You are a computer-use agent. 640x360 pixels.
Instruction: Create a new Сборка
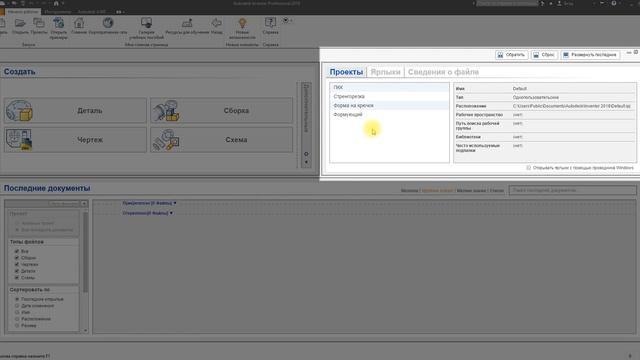pyautogui.click(x=222, y=111)
